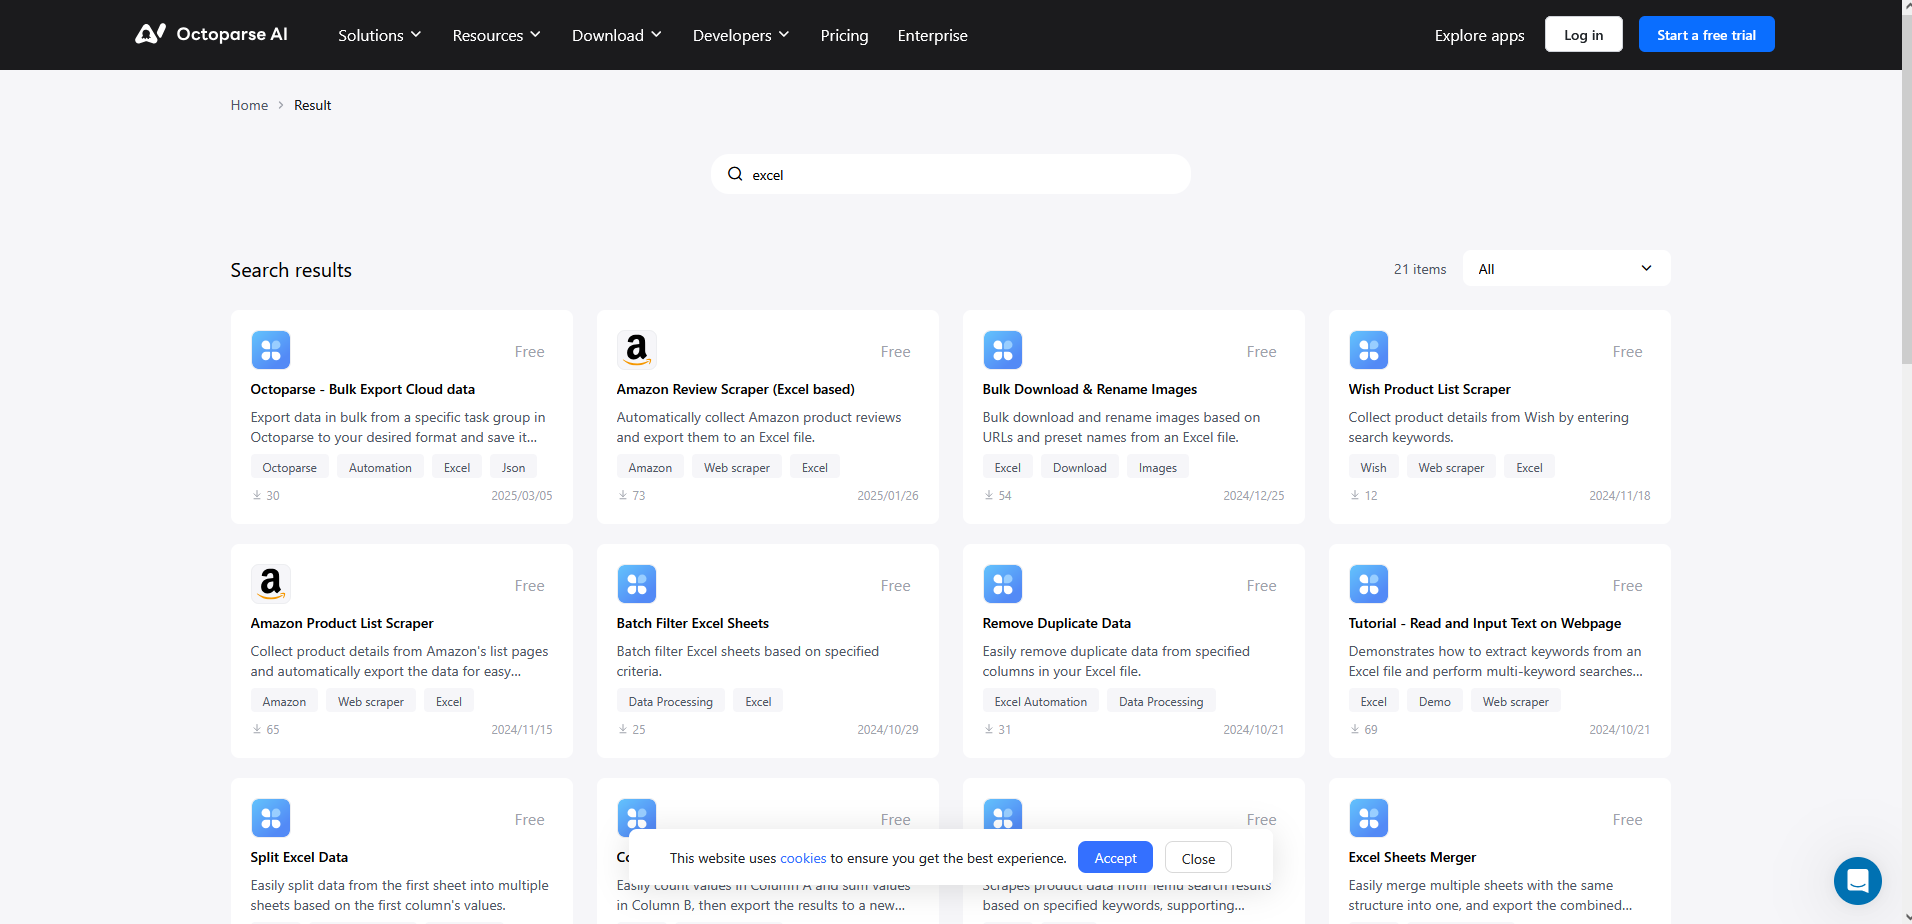Image resolution: width=1912 pixels, height=924 pixels.
Task: Click Bulk Download & Rename Images app icon
Action: tap(1003, 350)
